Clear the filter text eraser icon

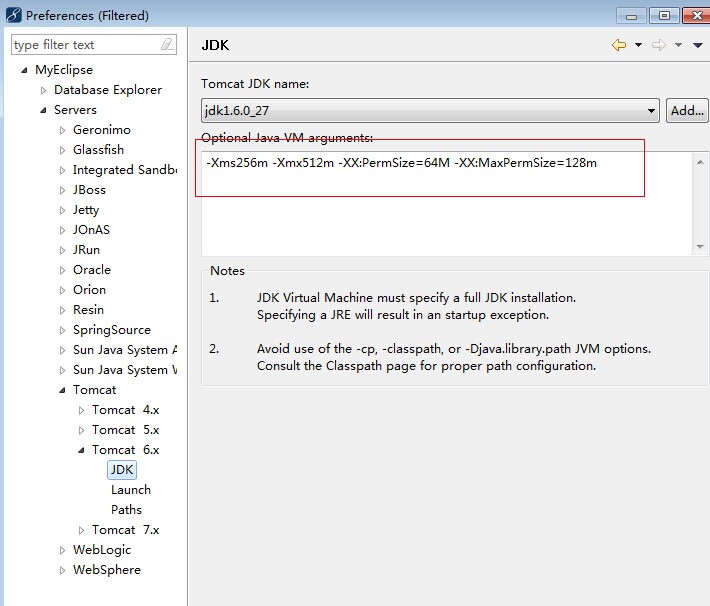[x=167, y=44]
